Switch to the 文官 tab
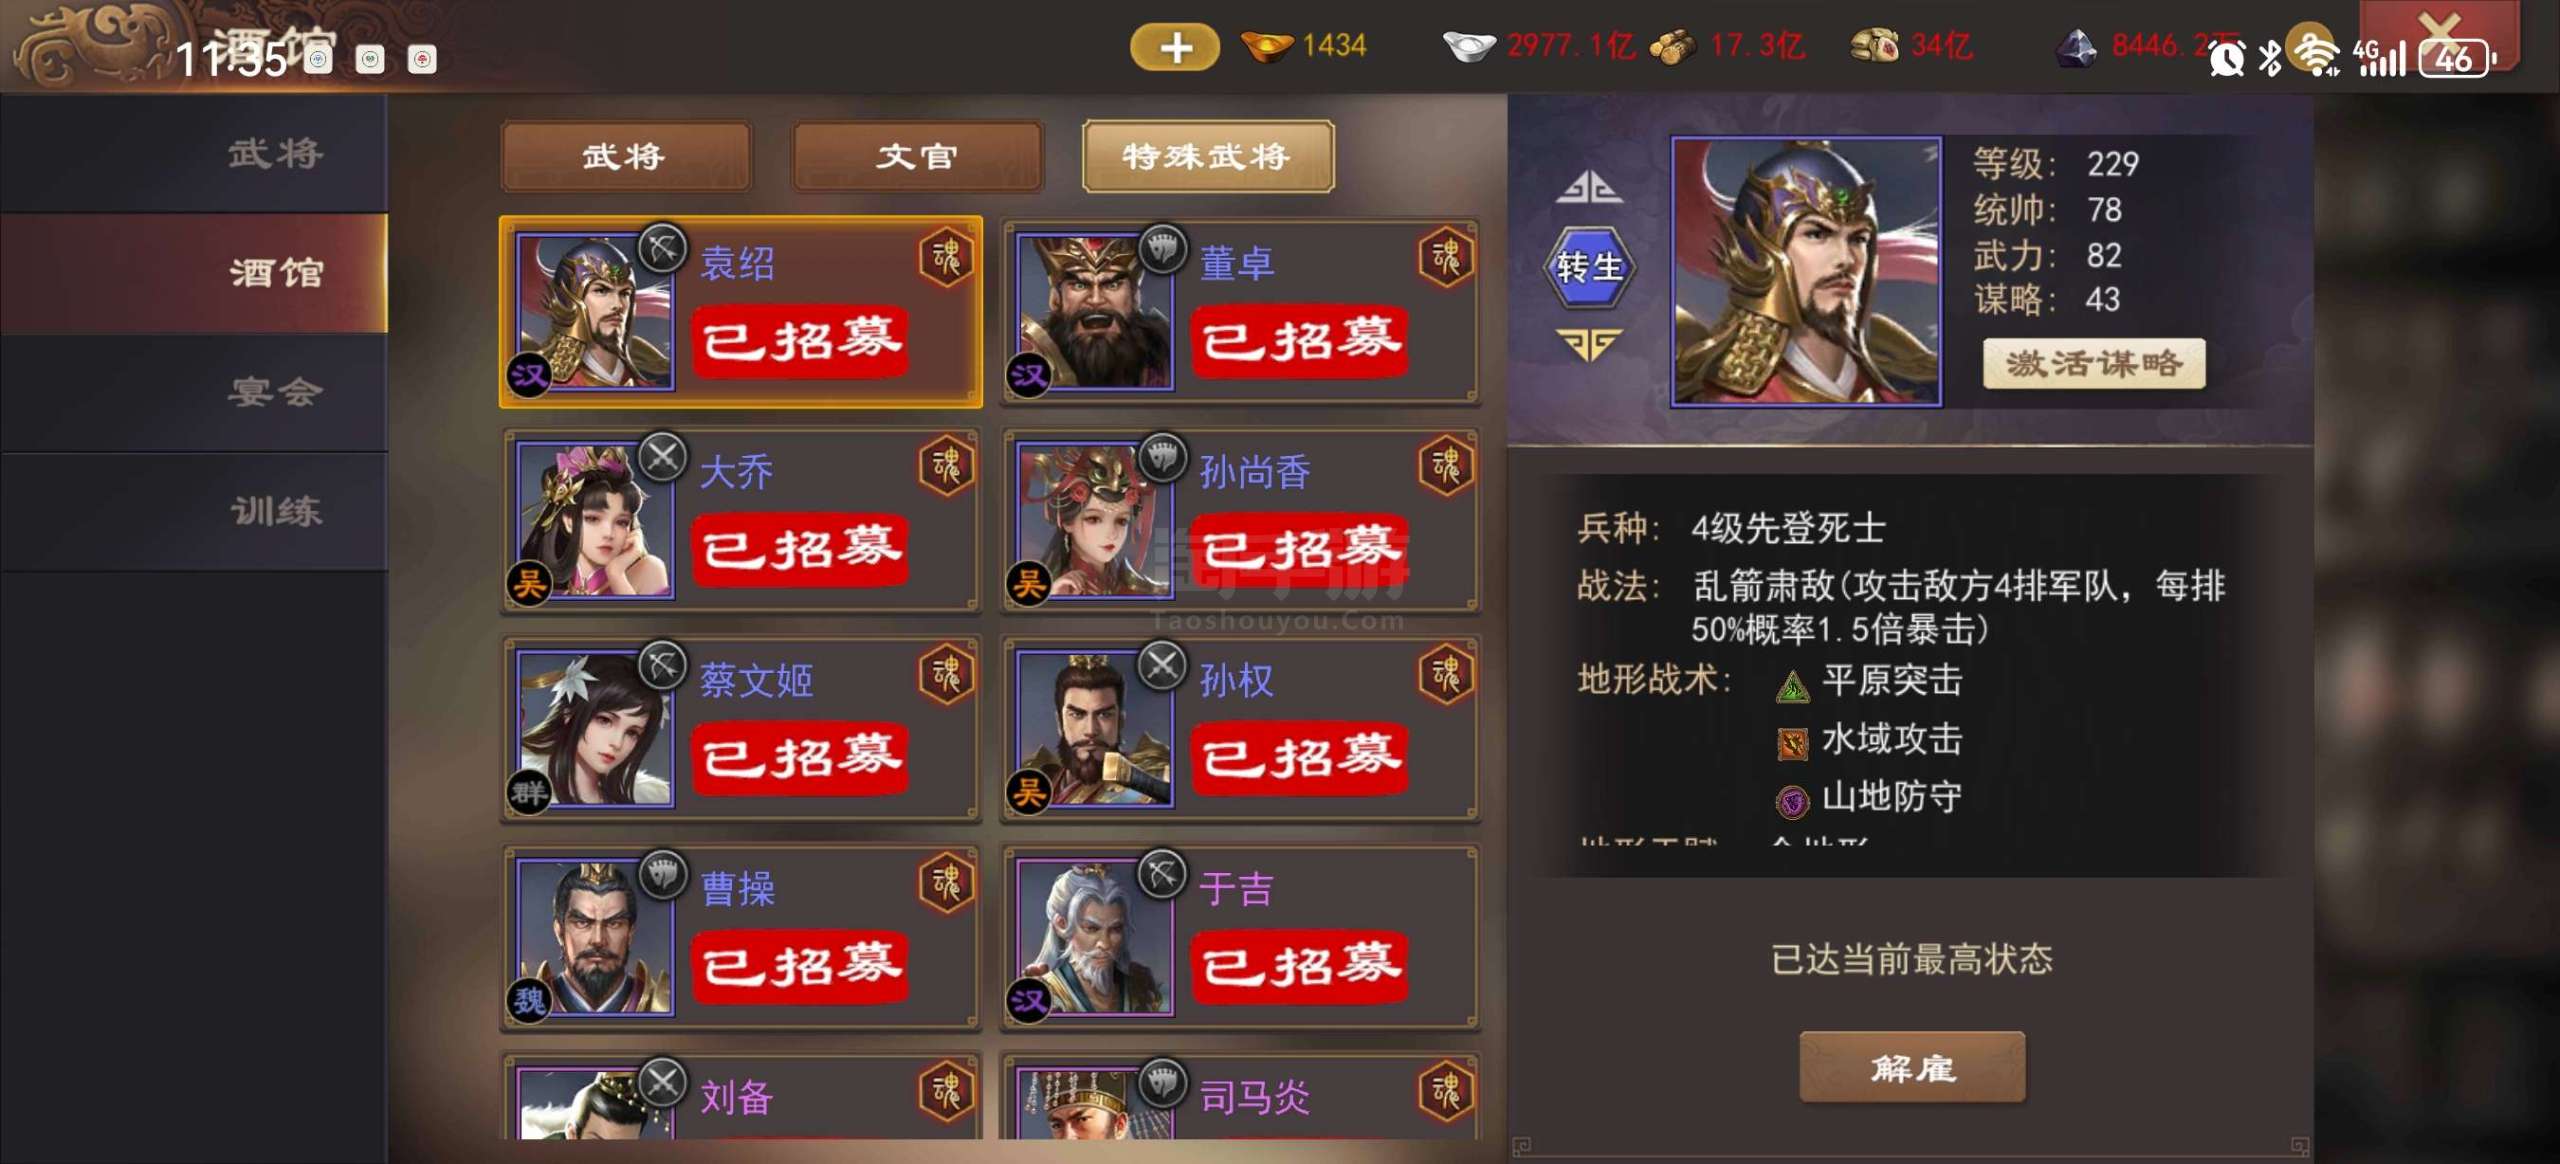This screenshot has width=2560, height=1164. [917, 156]
